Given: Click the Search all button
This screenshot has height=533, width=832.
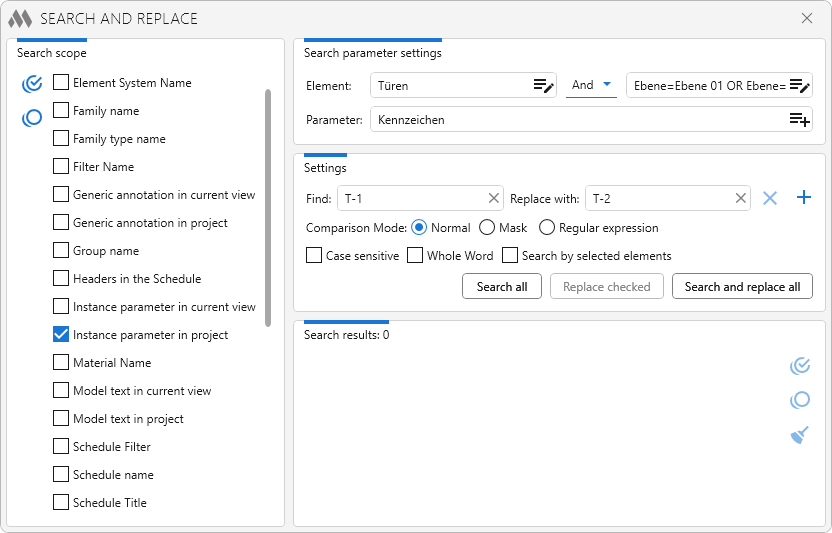Looking at the screenshot, I should (501, 287).
